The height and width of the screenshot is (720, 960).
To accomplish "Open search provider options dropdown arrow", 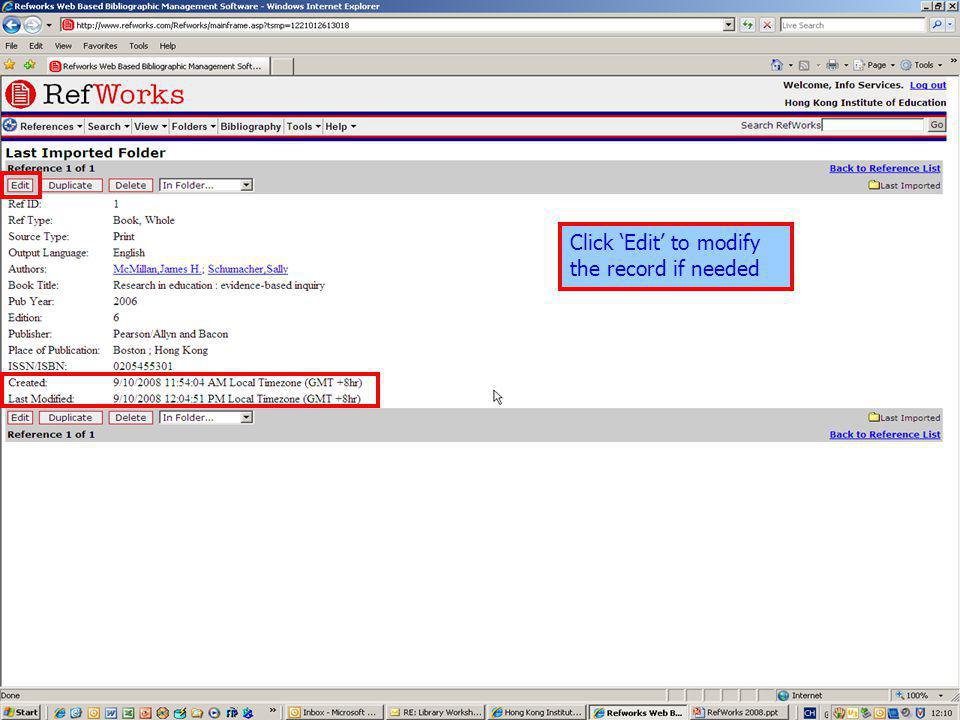I will [950, 25].
